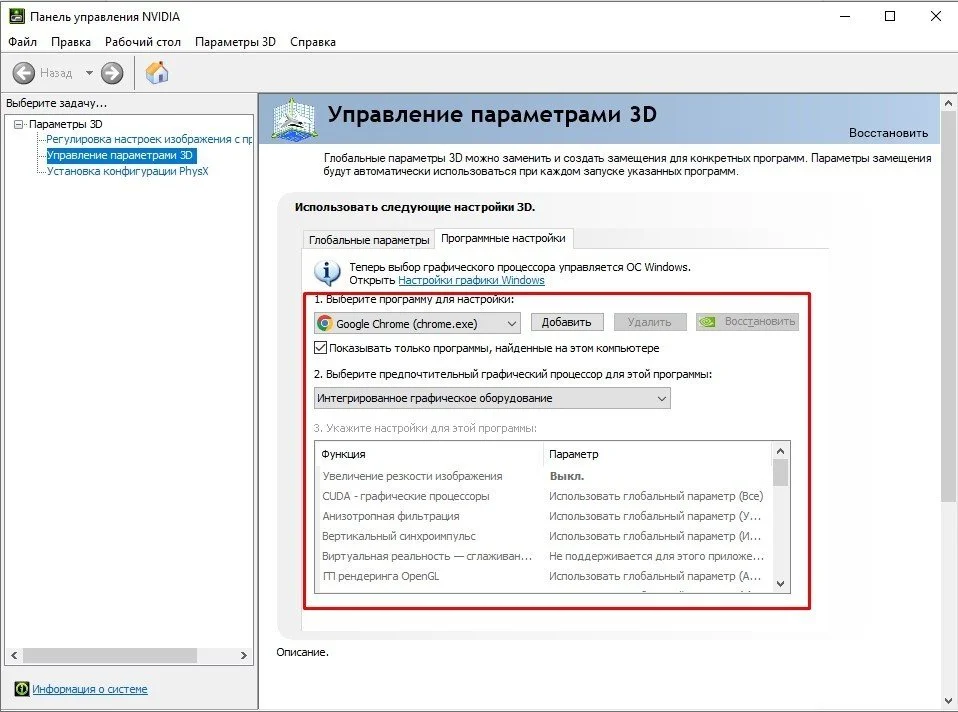Maximize the NVIDIA Control Panel window
The image size is (958, 712).
pos(890,17)
